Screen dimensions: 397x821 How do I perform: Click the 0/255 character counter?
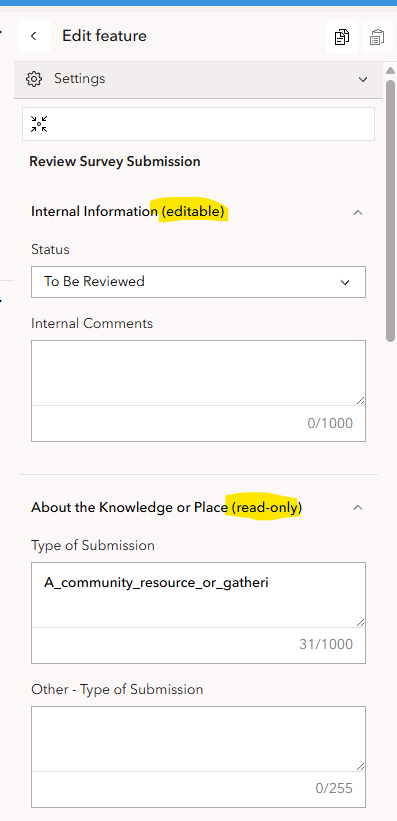[x=334, y=788]
